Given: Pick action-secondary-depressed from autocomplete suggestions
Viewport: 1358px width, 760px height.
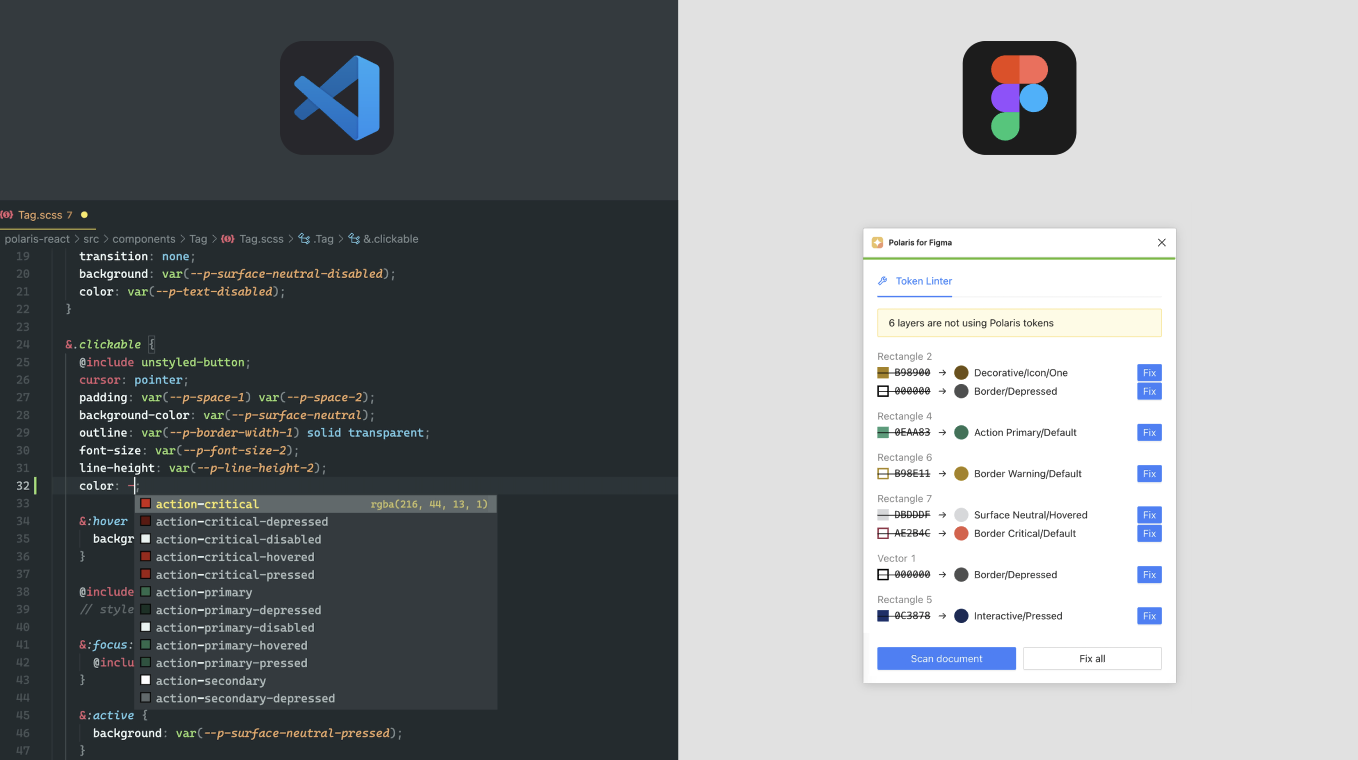Looking at the screenshot, I should [245, 698].
